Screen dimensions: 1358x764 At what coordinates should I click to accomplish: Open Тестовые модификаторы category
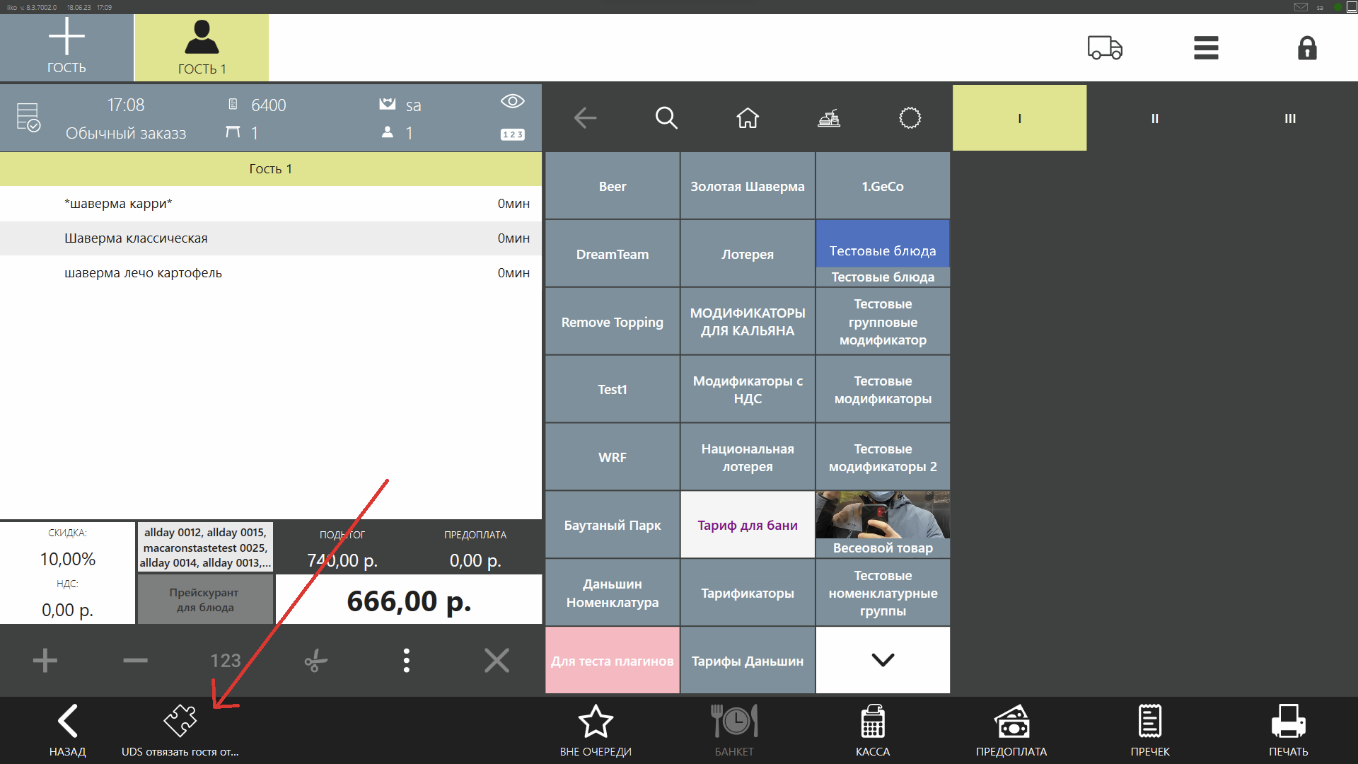(x=883, y=389)
